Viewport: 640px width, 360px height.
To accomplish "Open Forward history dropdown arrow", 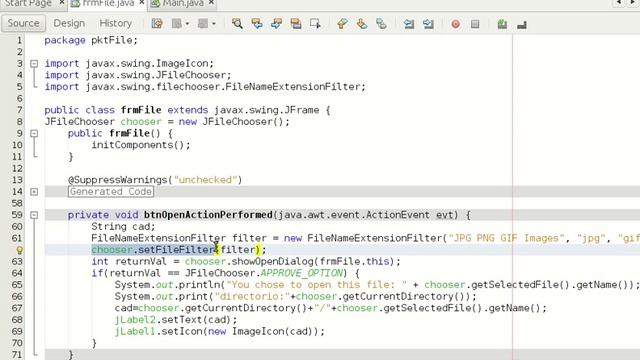I will click(213, 24).
